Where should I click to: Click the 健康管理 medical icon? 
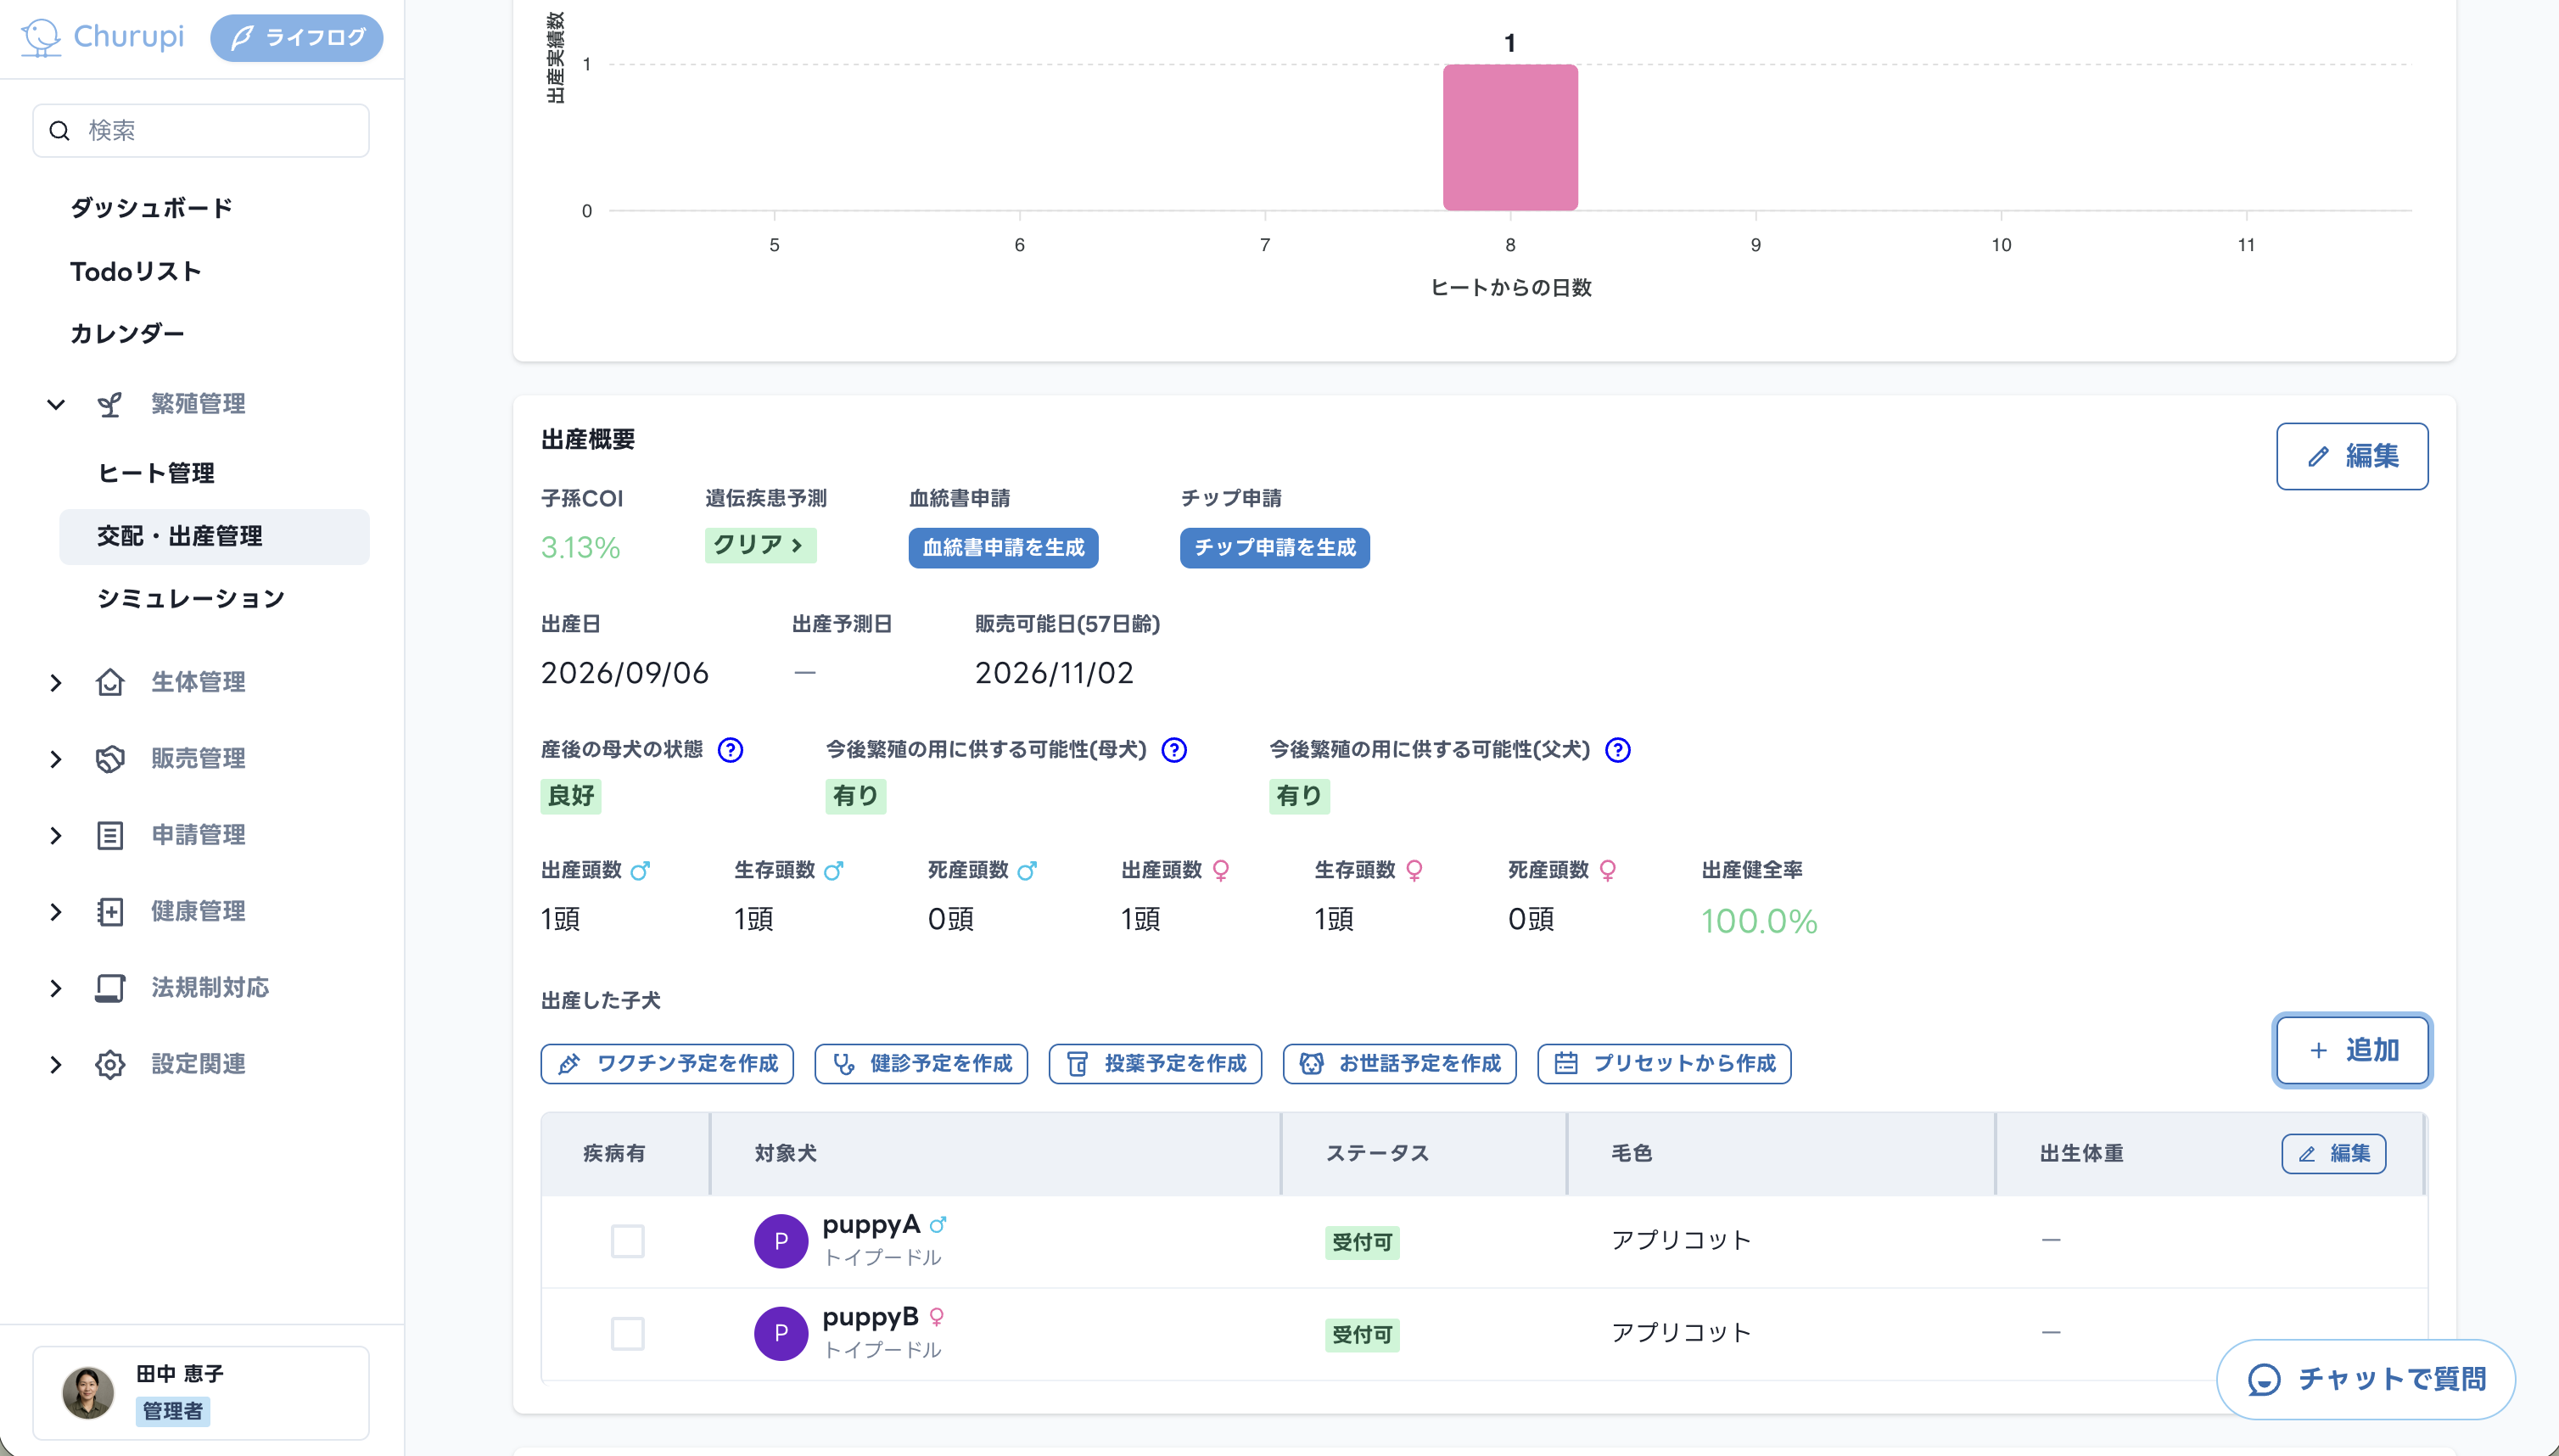[x=110, y=912]
